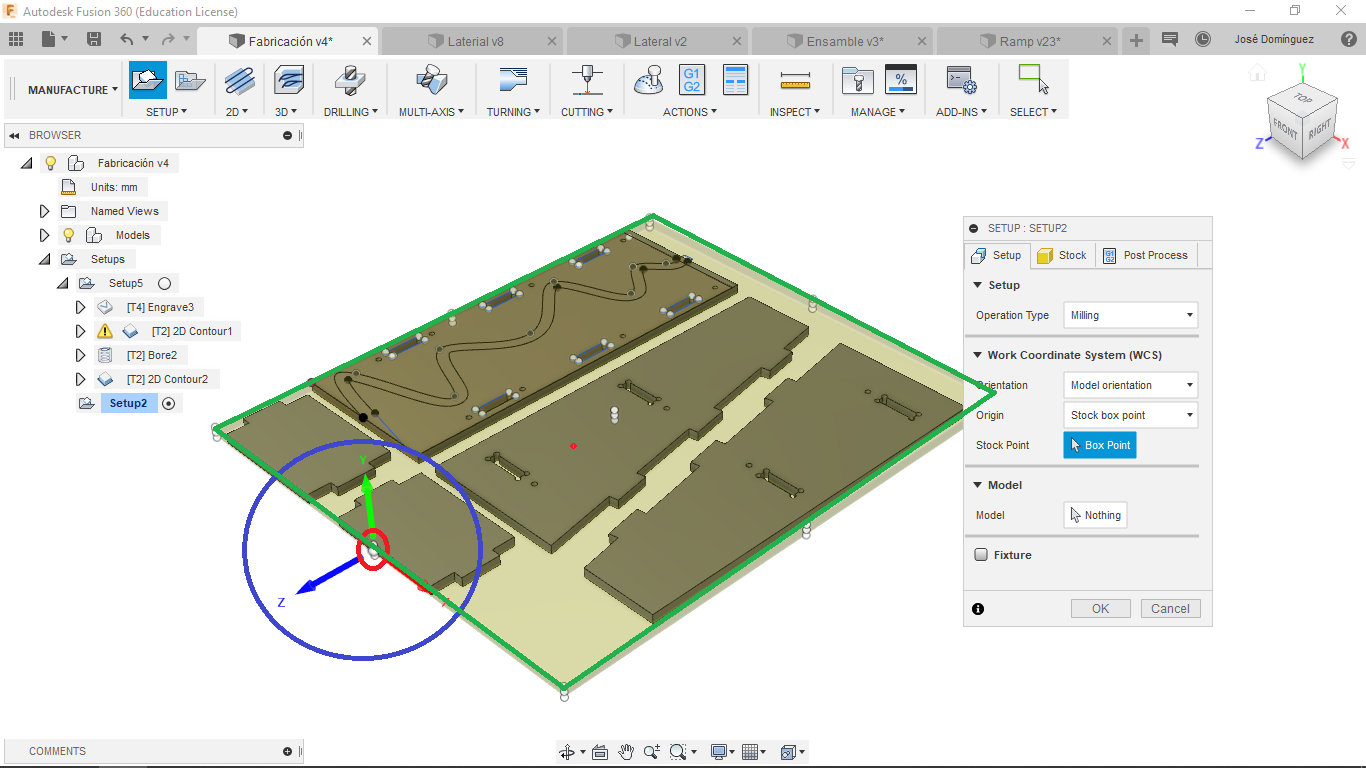Screen dimensions: 1366x768
Task: Click the New Setup icon in toolbar
Action: 148,80
